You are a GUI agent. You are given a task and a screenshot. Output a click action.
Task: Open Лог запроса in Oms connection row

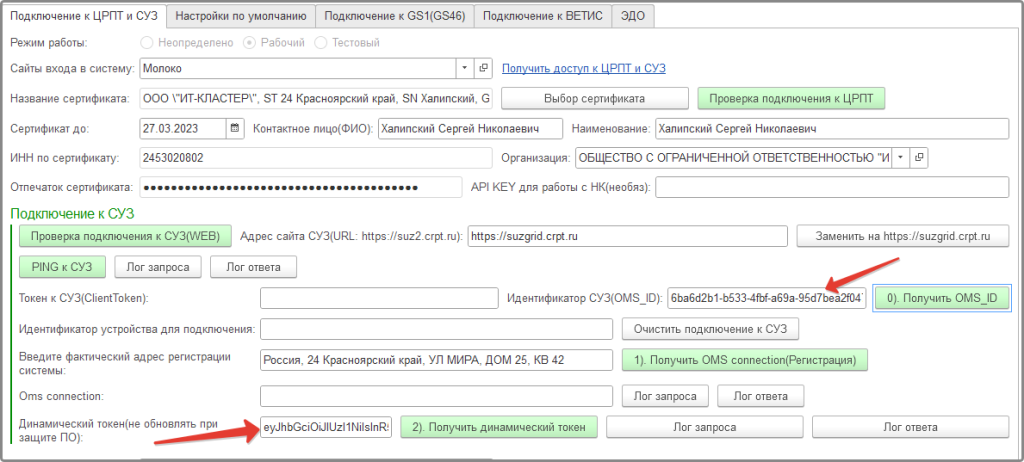click(x=665, y=396)
